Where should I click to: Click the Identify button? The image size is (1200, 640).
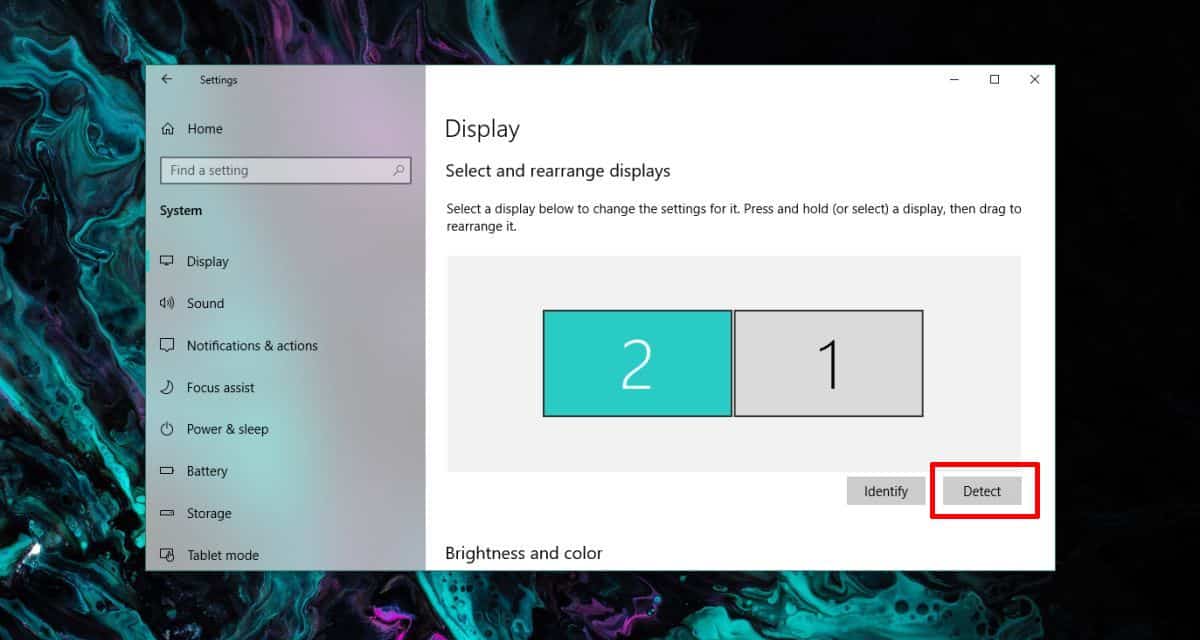click(886, 491)
